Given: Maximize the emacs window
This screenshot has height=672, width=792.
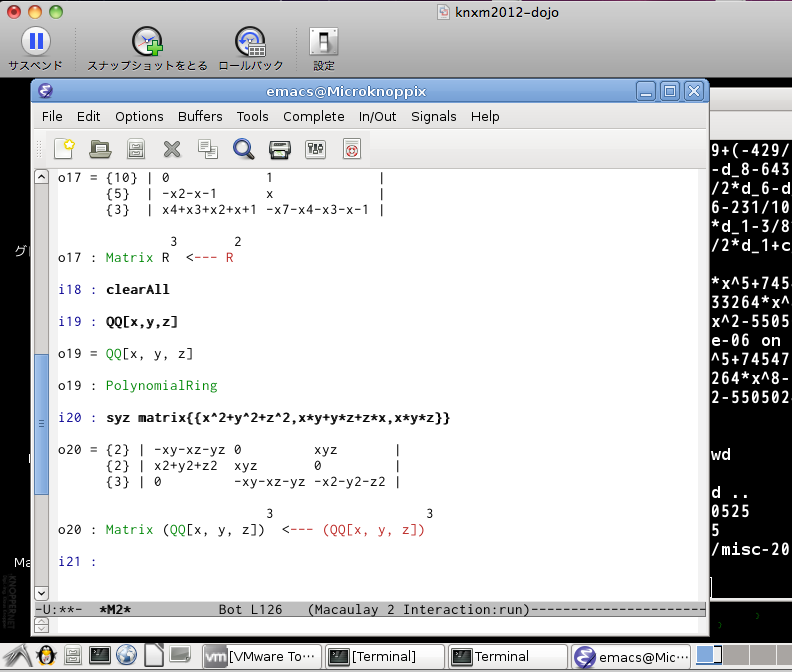Looking at the screenshot, I should [670, 91].
